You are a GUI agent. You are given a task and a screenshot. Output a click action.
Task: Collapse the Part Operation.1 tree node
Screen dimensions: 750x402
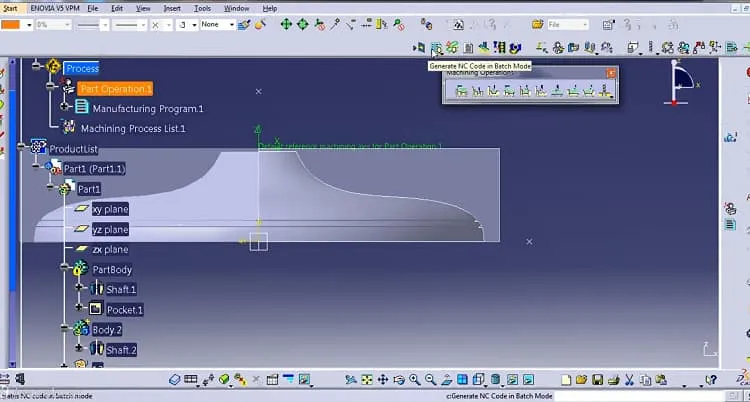50,86
